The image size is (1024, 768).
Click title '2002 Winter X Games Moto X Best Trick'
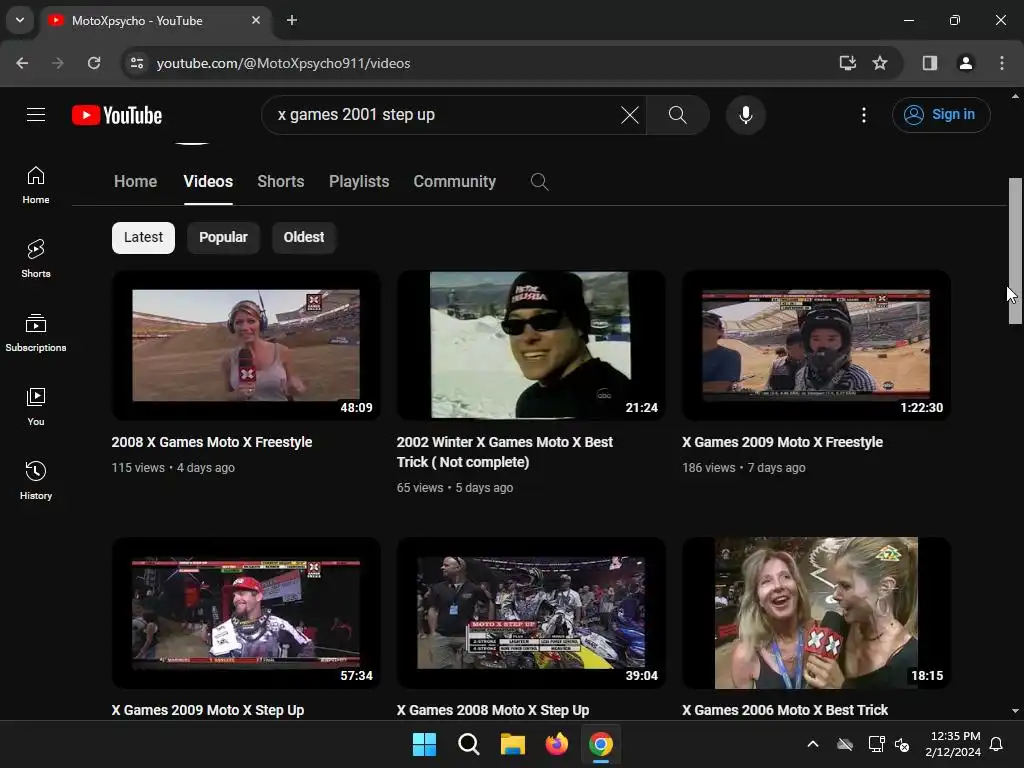[504, 452]
